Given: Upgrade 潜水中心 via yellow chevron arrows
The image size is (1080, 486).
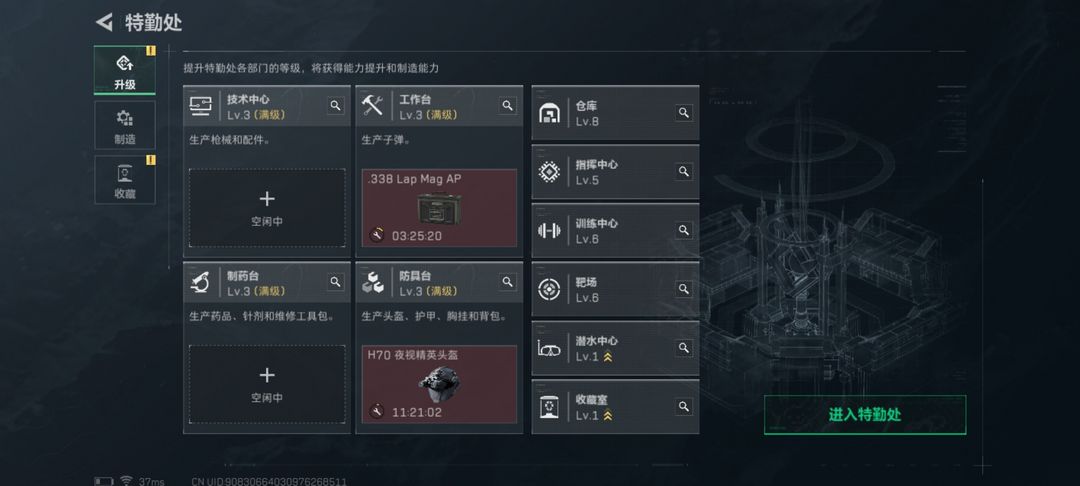Looking at the screenshot, I should [x=608, y=357].
